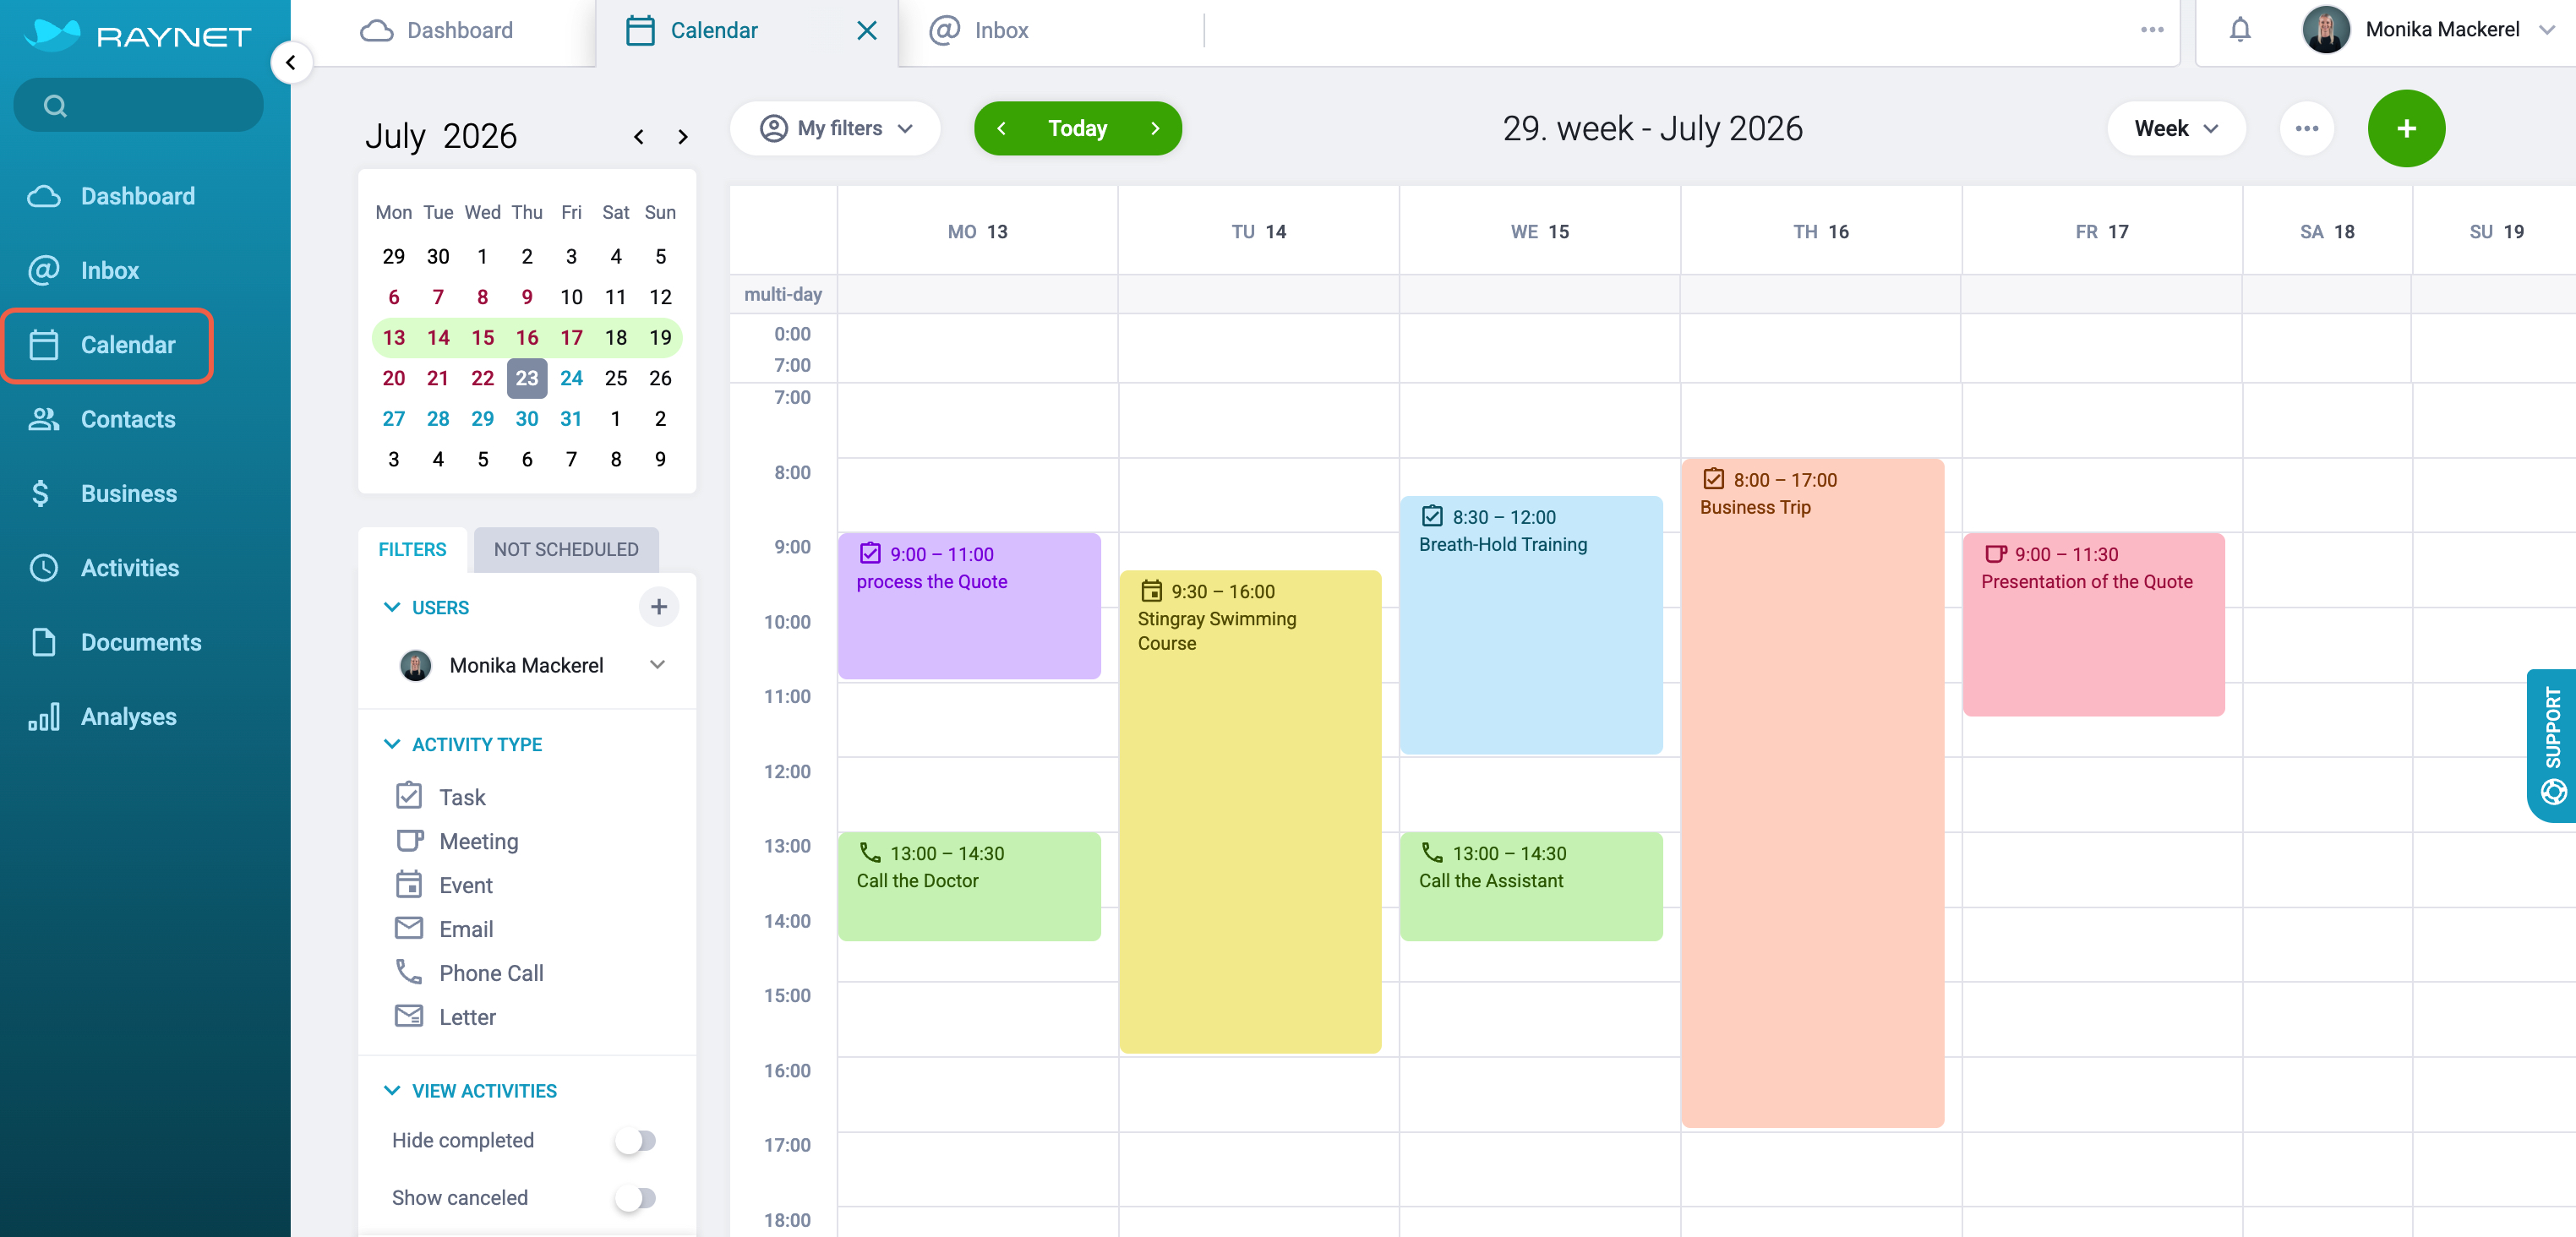Click the green add activity plus button
This screenshot has width=2576, height=1237.
2405,128
